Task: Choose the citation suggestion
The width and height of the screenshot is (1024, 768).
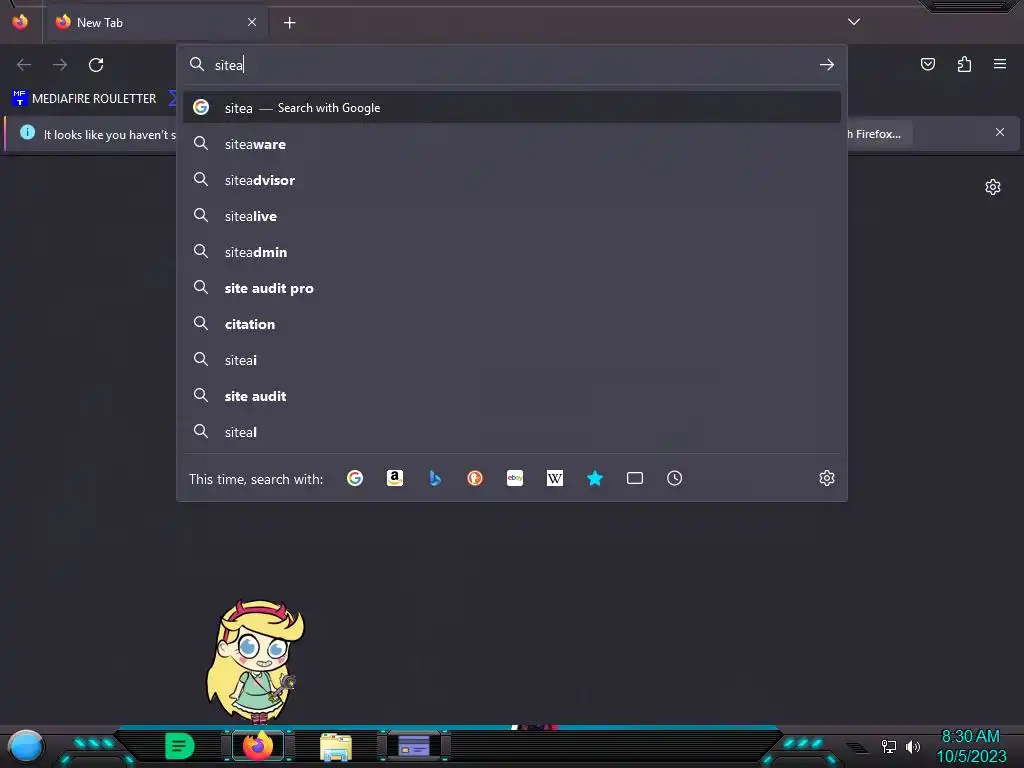Action: point(512,324)
